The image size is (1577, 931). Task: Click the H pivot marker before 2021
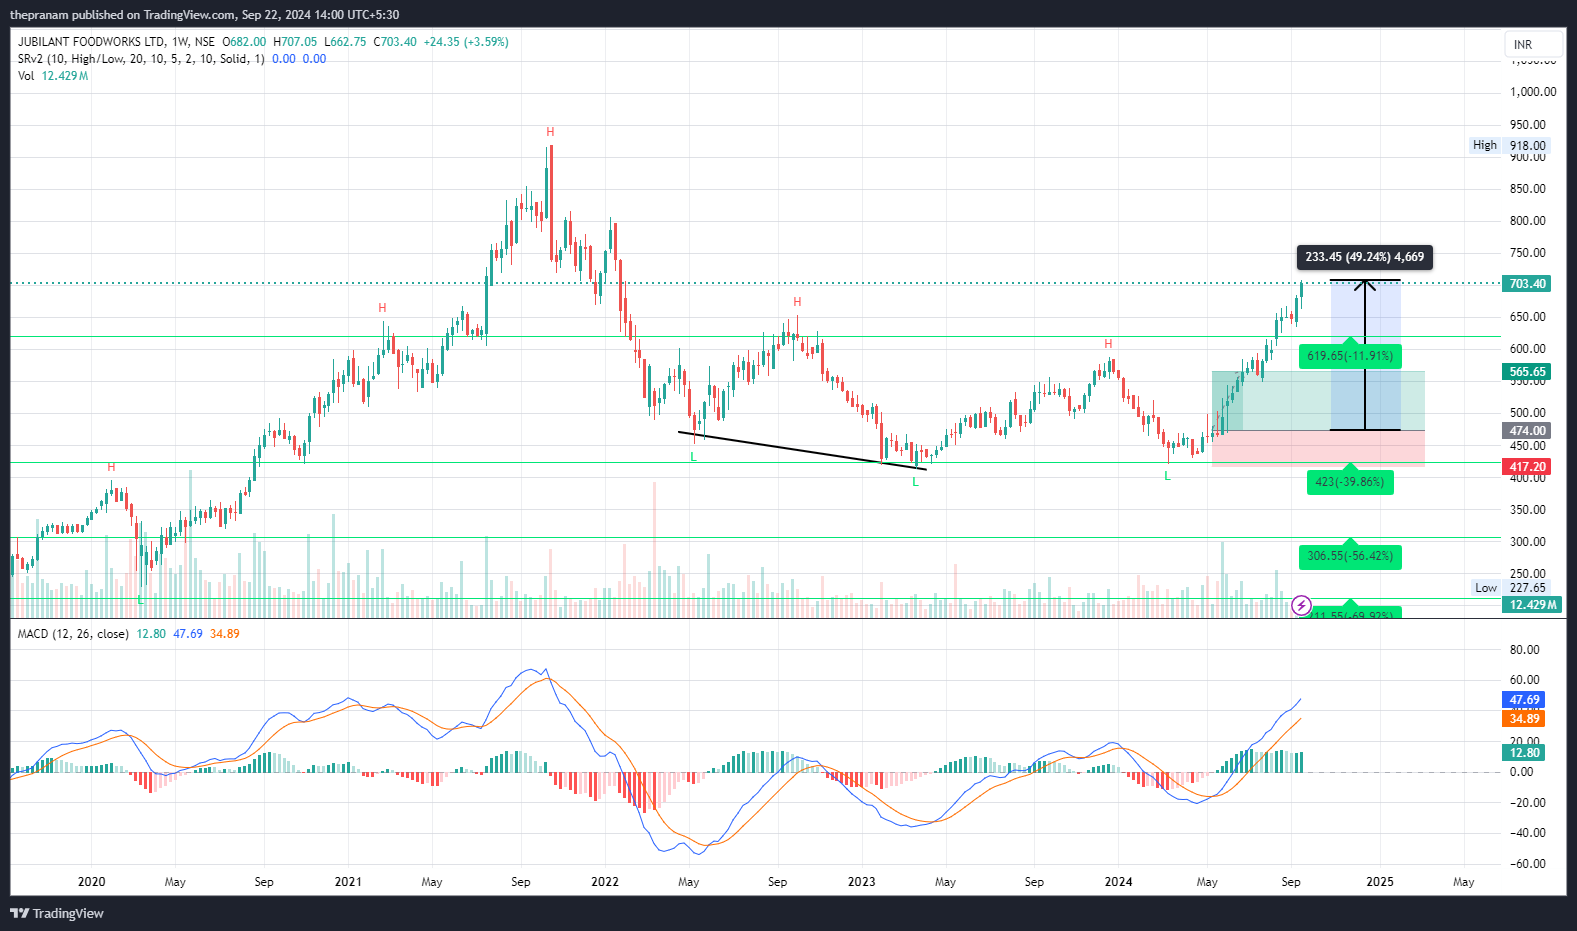coord(382,308)
